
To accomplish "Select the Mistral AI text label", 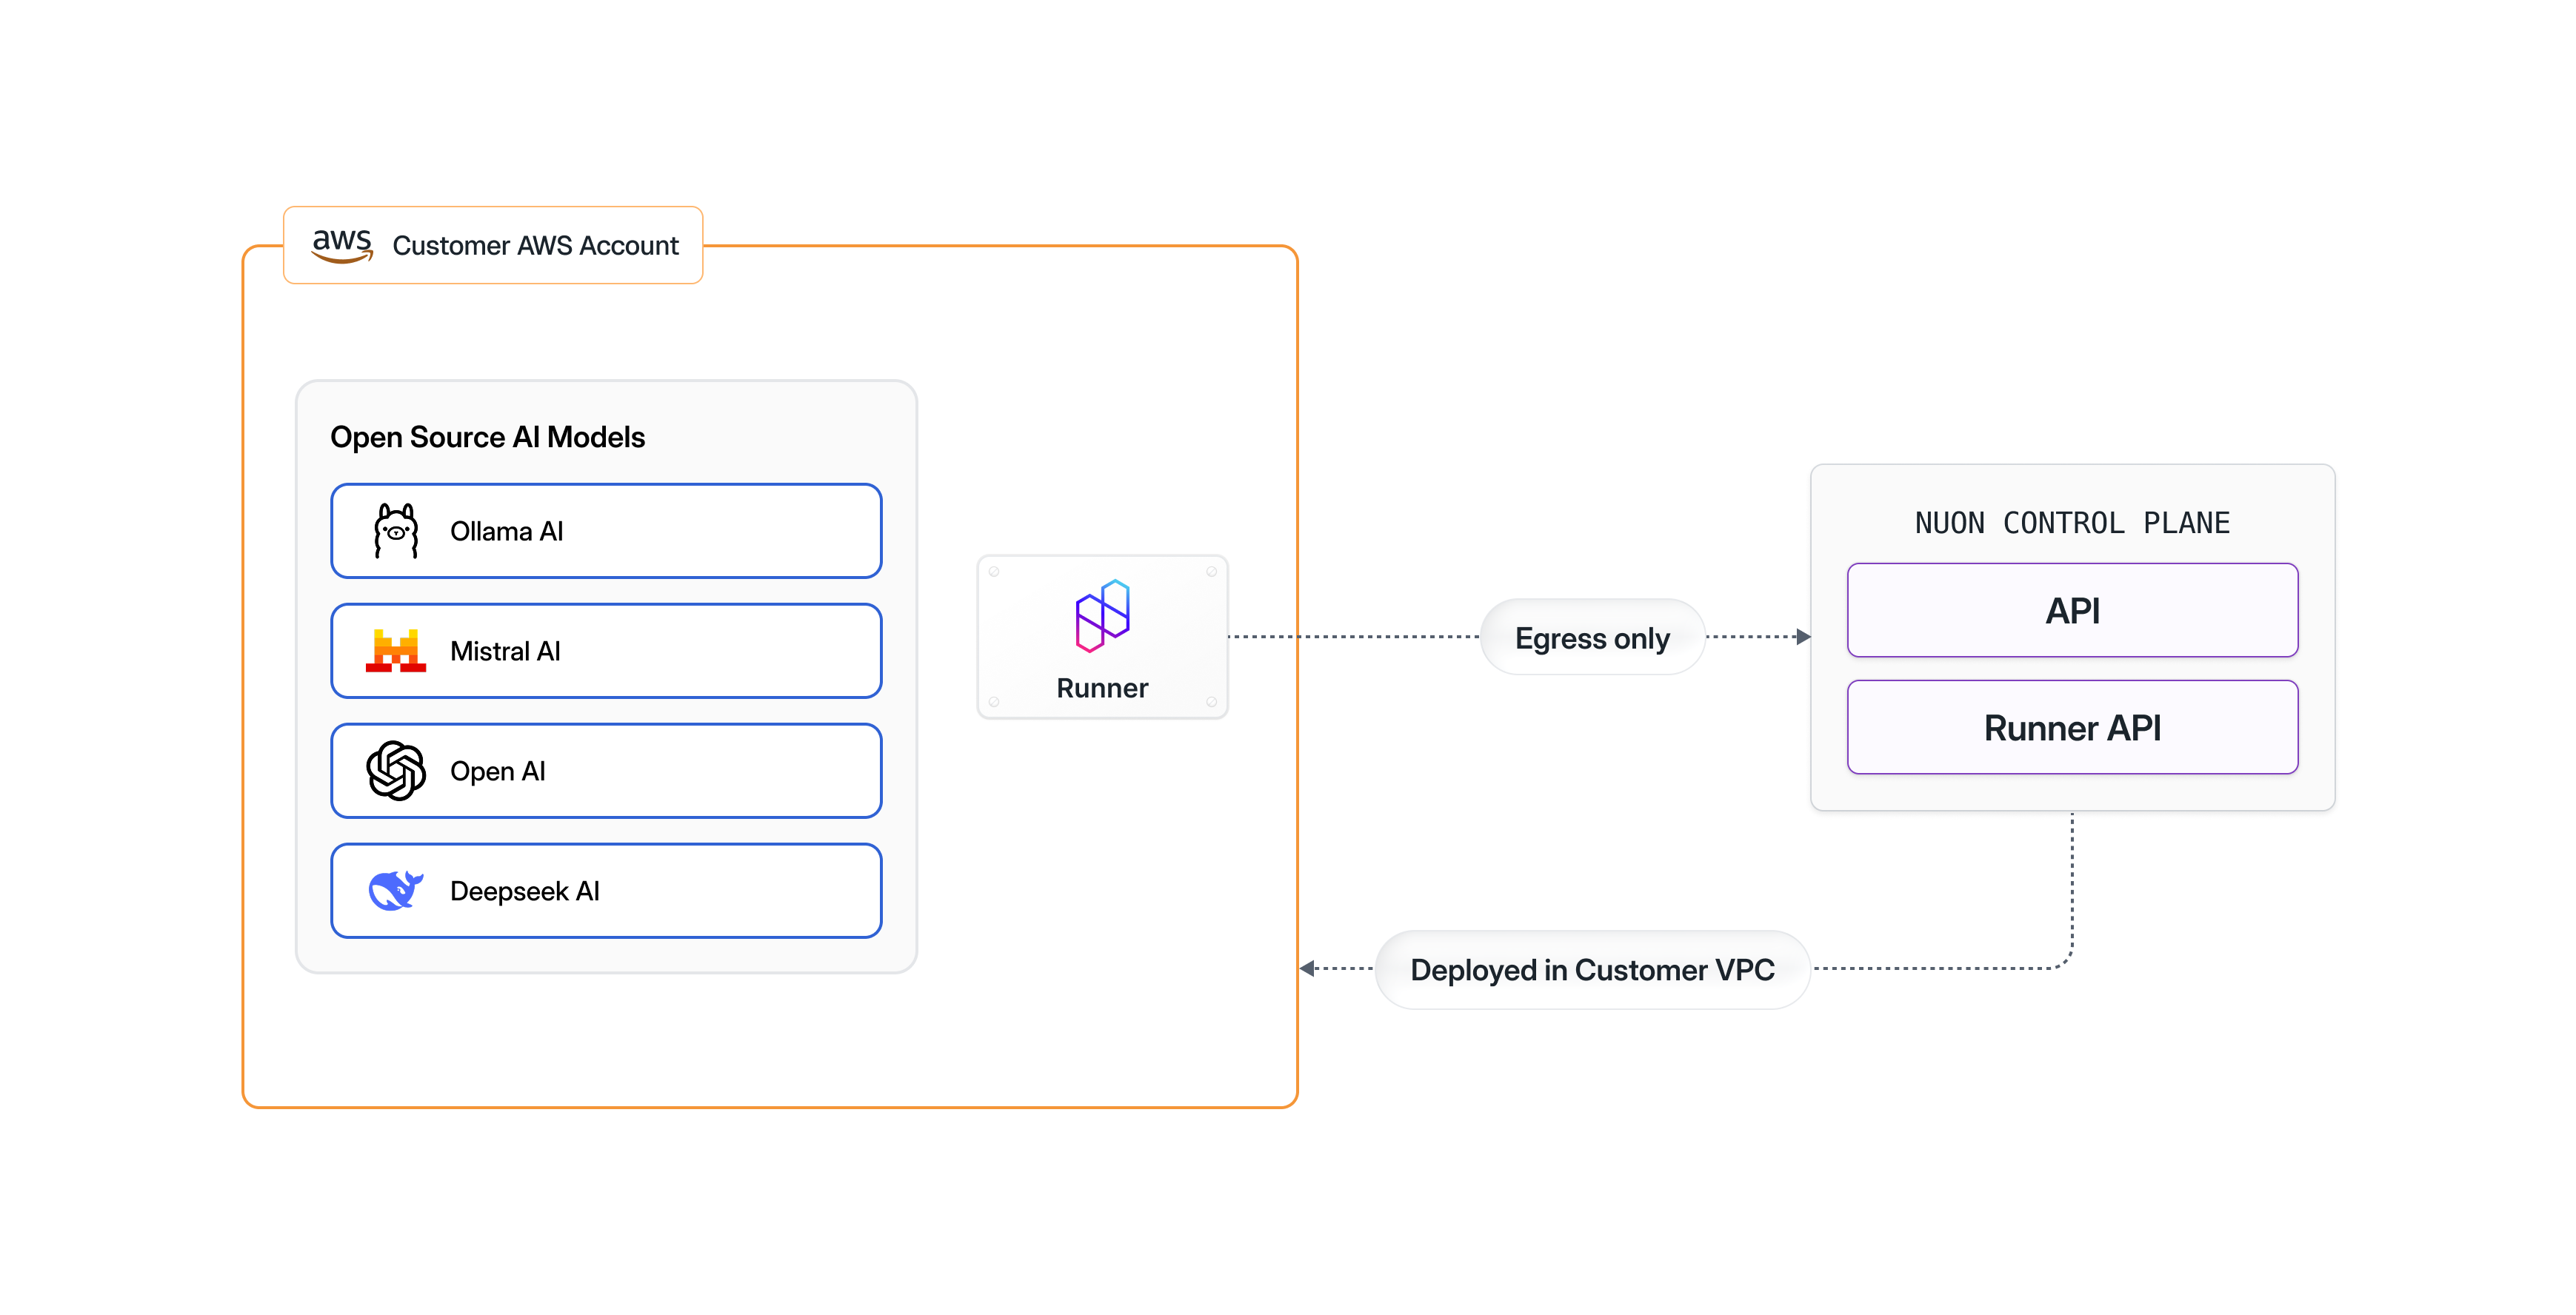I will point(505,651).
